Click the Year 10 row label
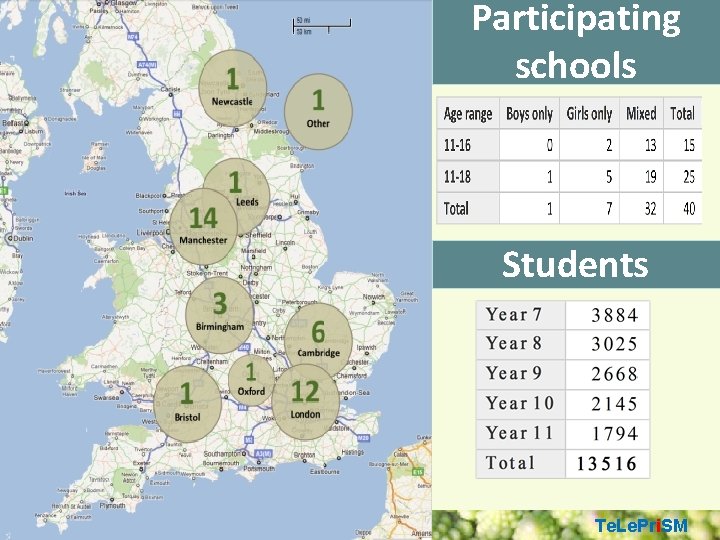 click(x=521, y=404)
